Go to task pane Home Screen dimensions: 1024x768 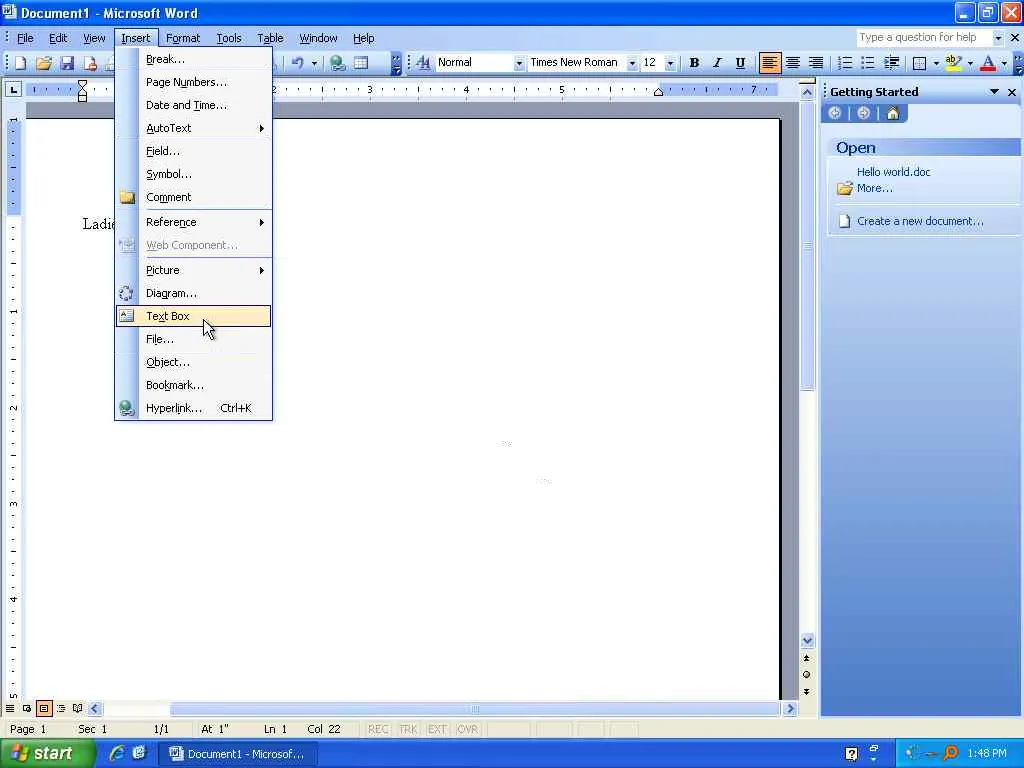click(x=893, y=113)
